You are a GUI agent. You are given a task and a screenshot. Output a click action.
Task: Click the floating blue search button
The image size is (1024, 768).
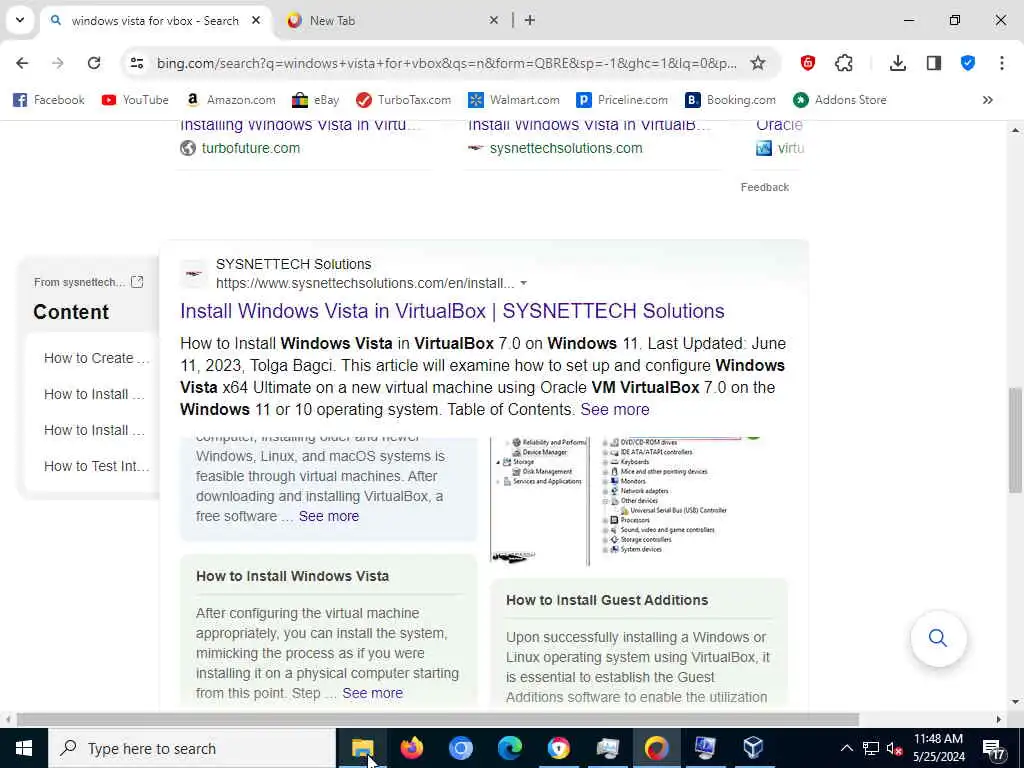(x=938, y=638)
